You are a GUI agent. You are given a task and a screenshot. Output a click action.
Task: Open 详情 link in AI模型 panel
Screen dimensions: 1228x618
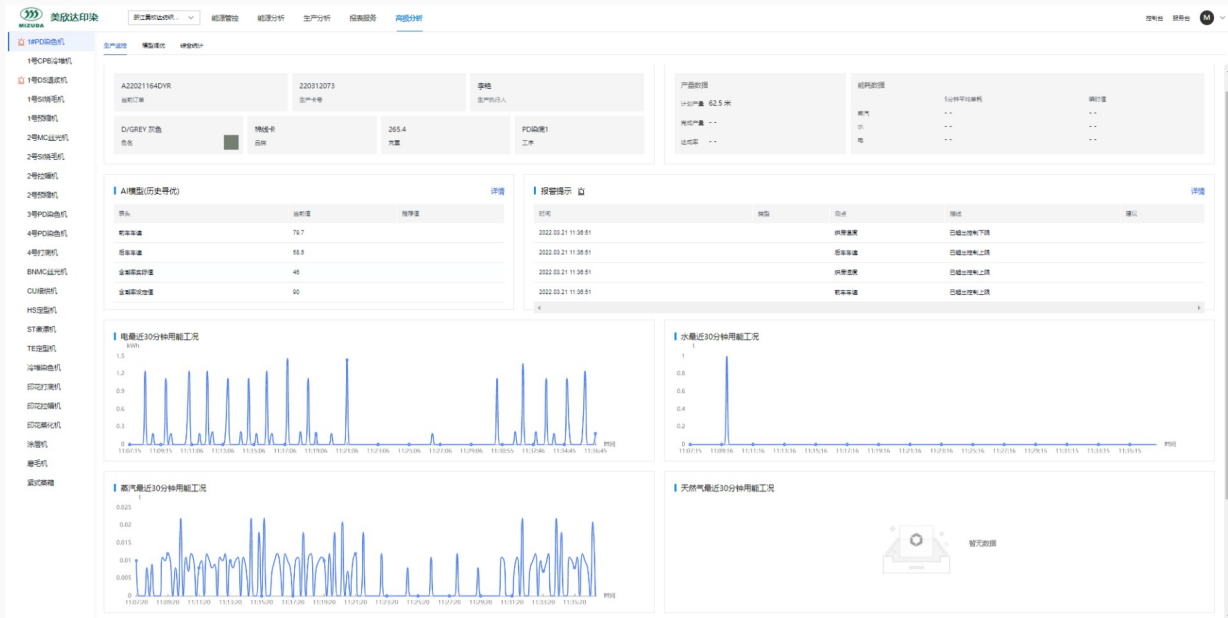pos(497,191)
